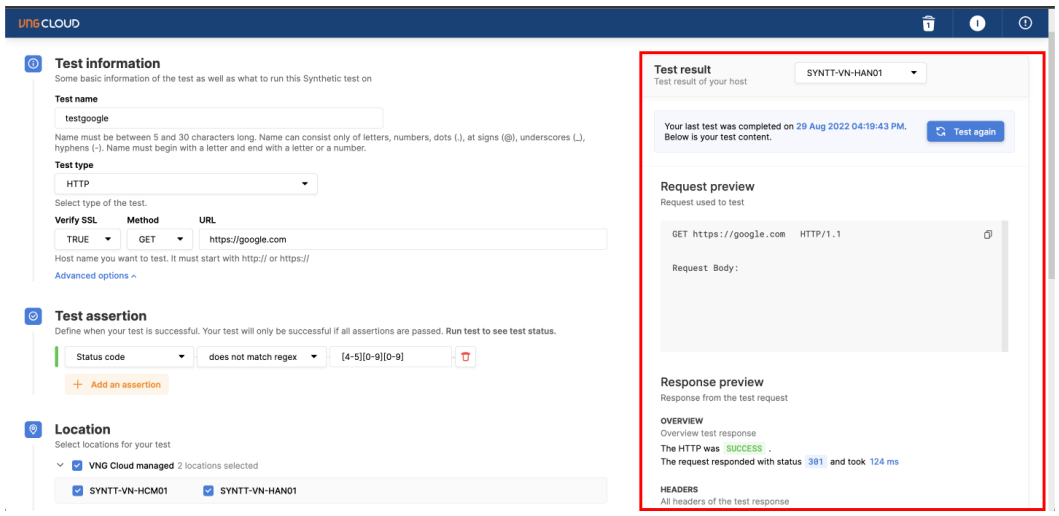Click the outlined alert icon in header

click(1024, 22)
